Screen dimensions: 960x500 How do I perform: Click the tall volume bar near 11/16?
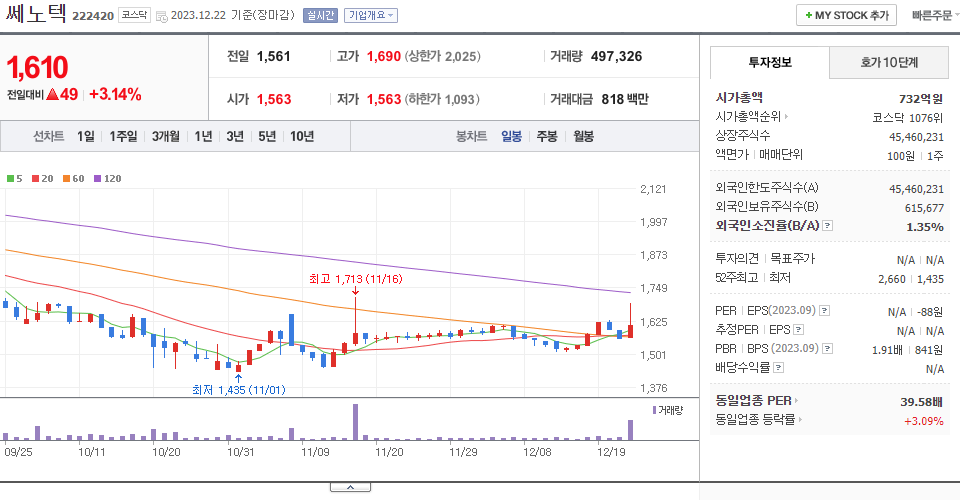[355, 422]
